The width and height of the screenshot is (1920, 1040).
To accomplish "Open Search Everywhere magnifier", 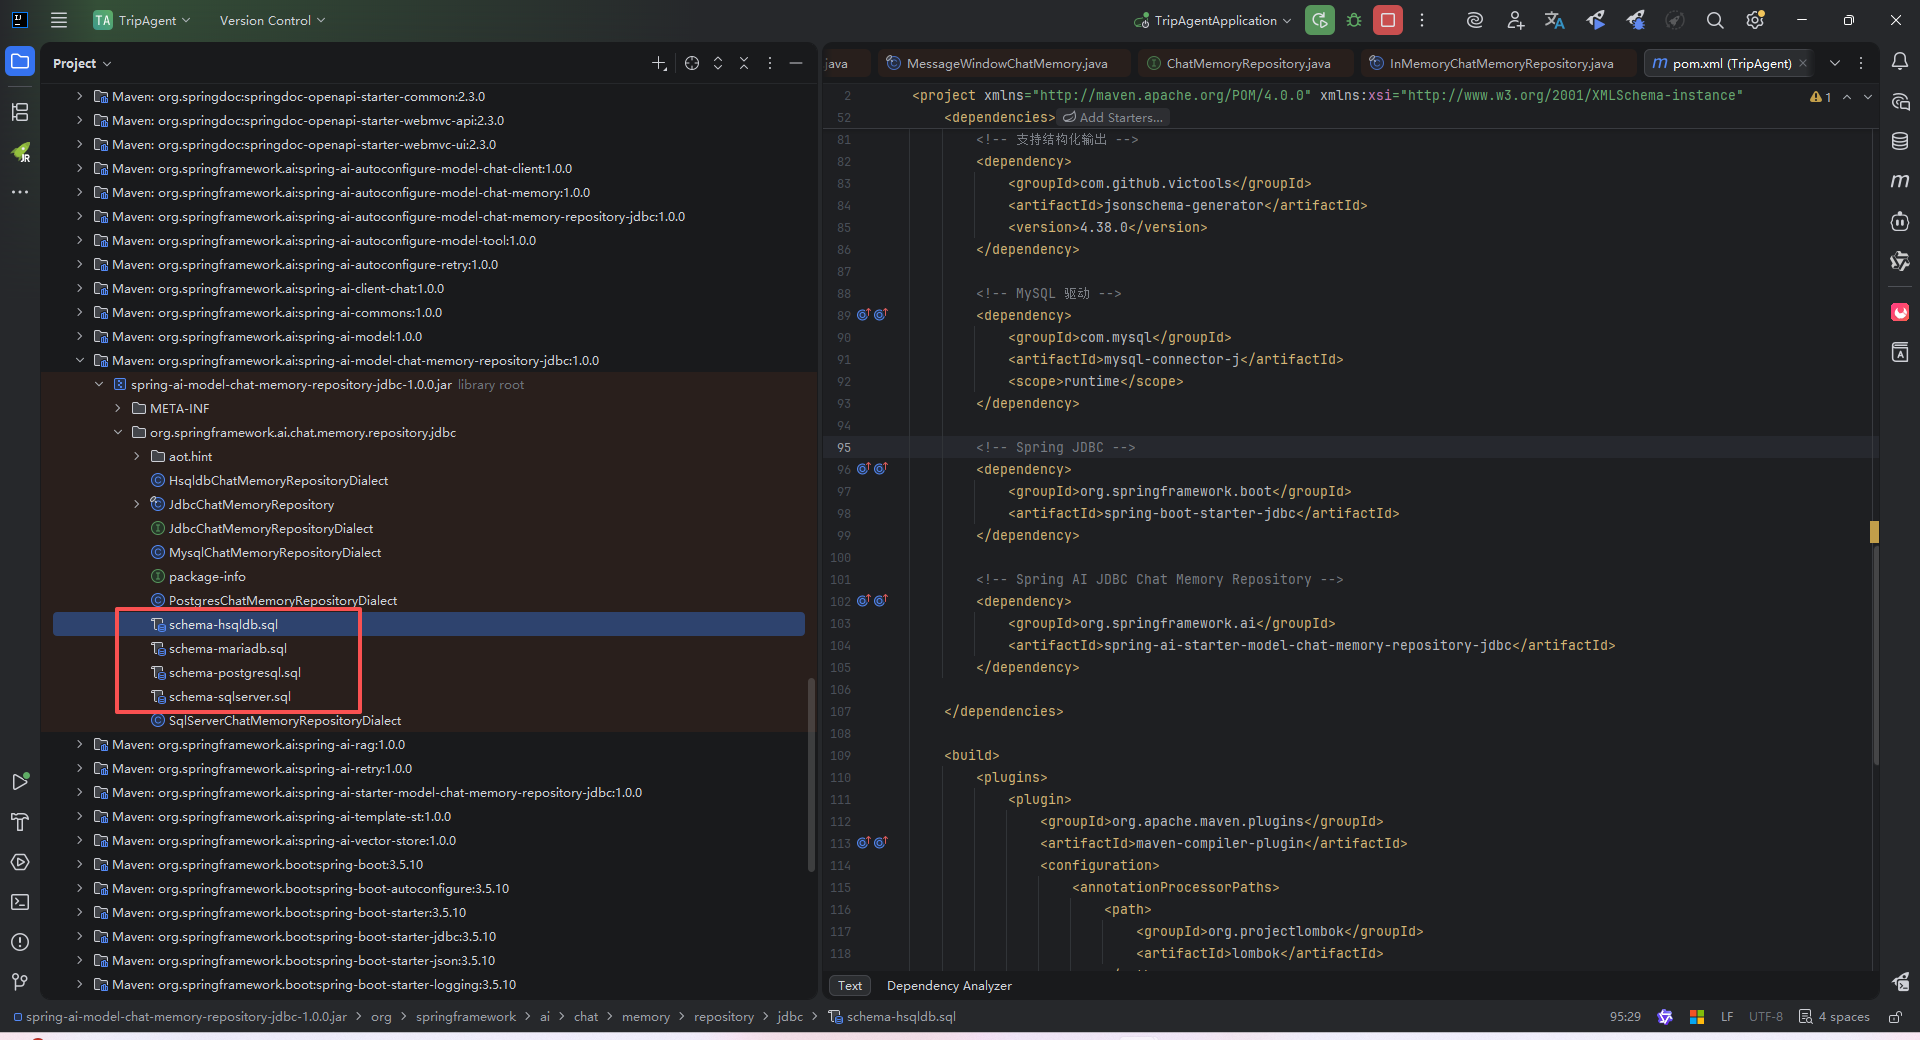I will pos(1715,20).
